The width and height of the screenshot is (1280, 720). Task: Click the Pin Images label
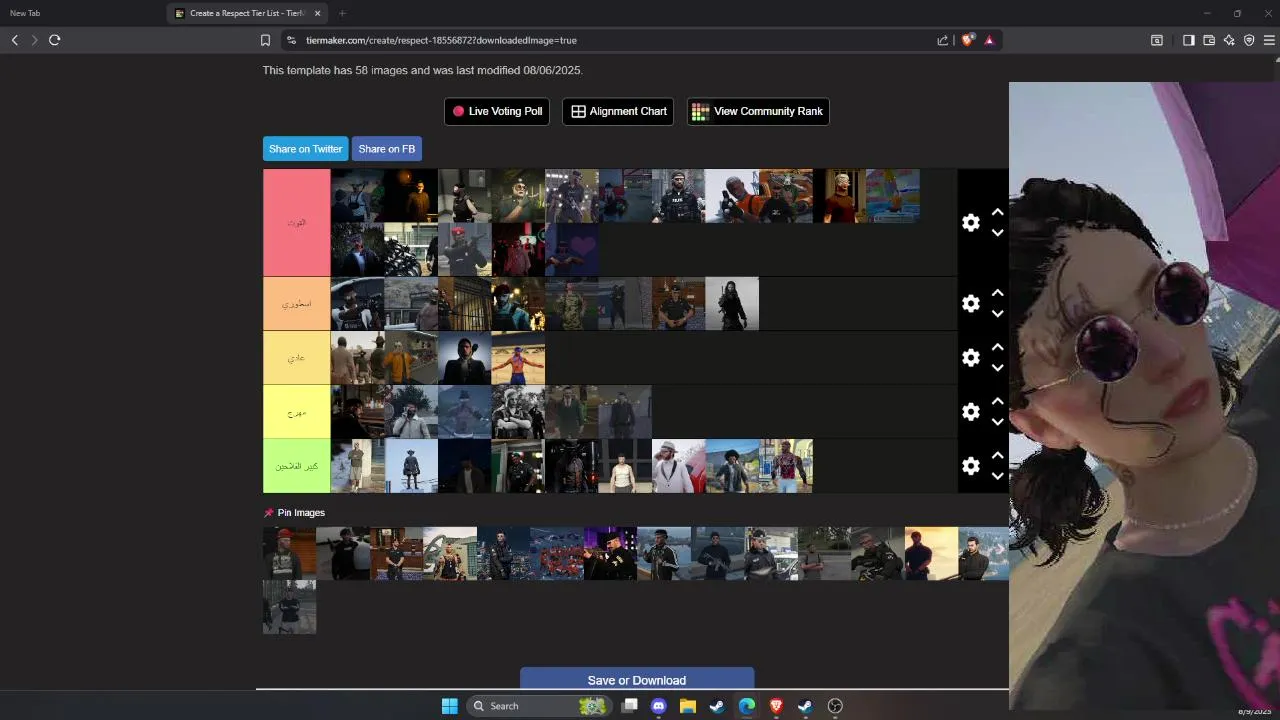(301, 512)
